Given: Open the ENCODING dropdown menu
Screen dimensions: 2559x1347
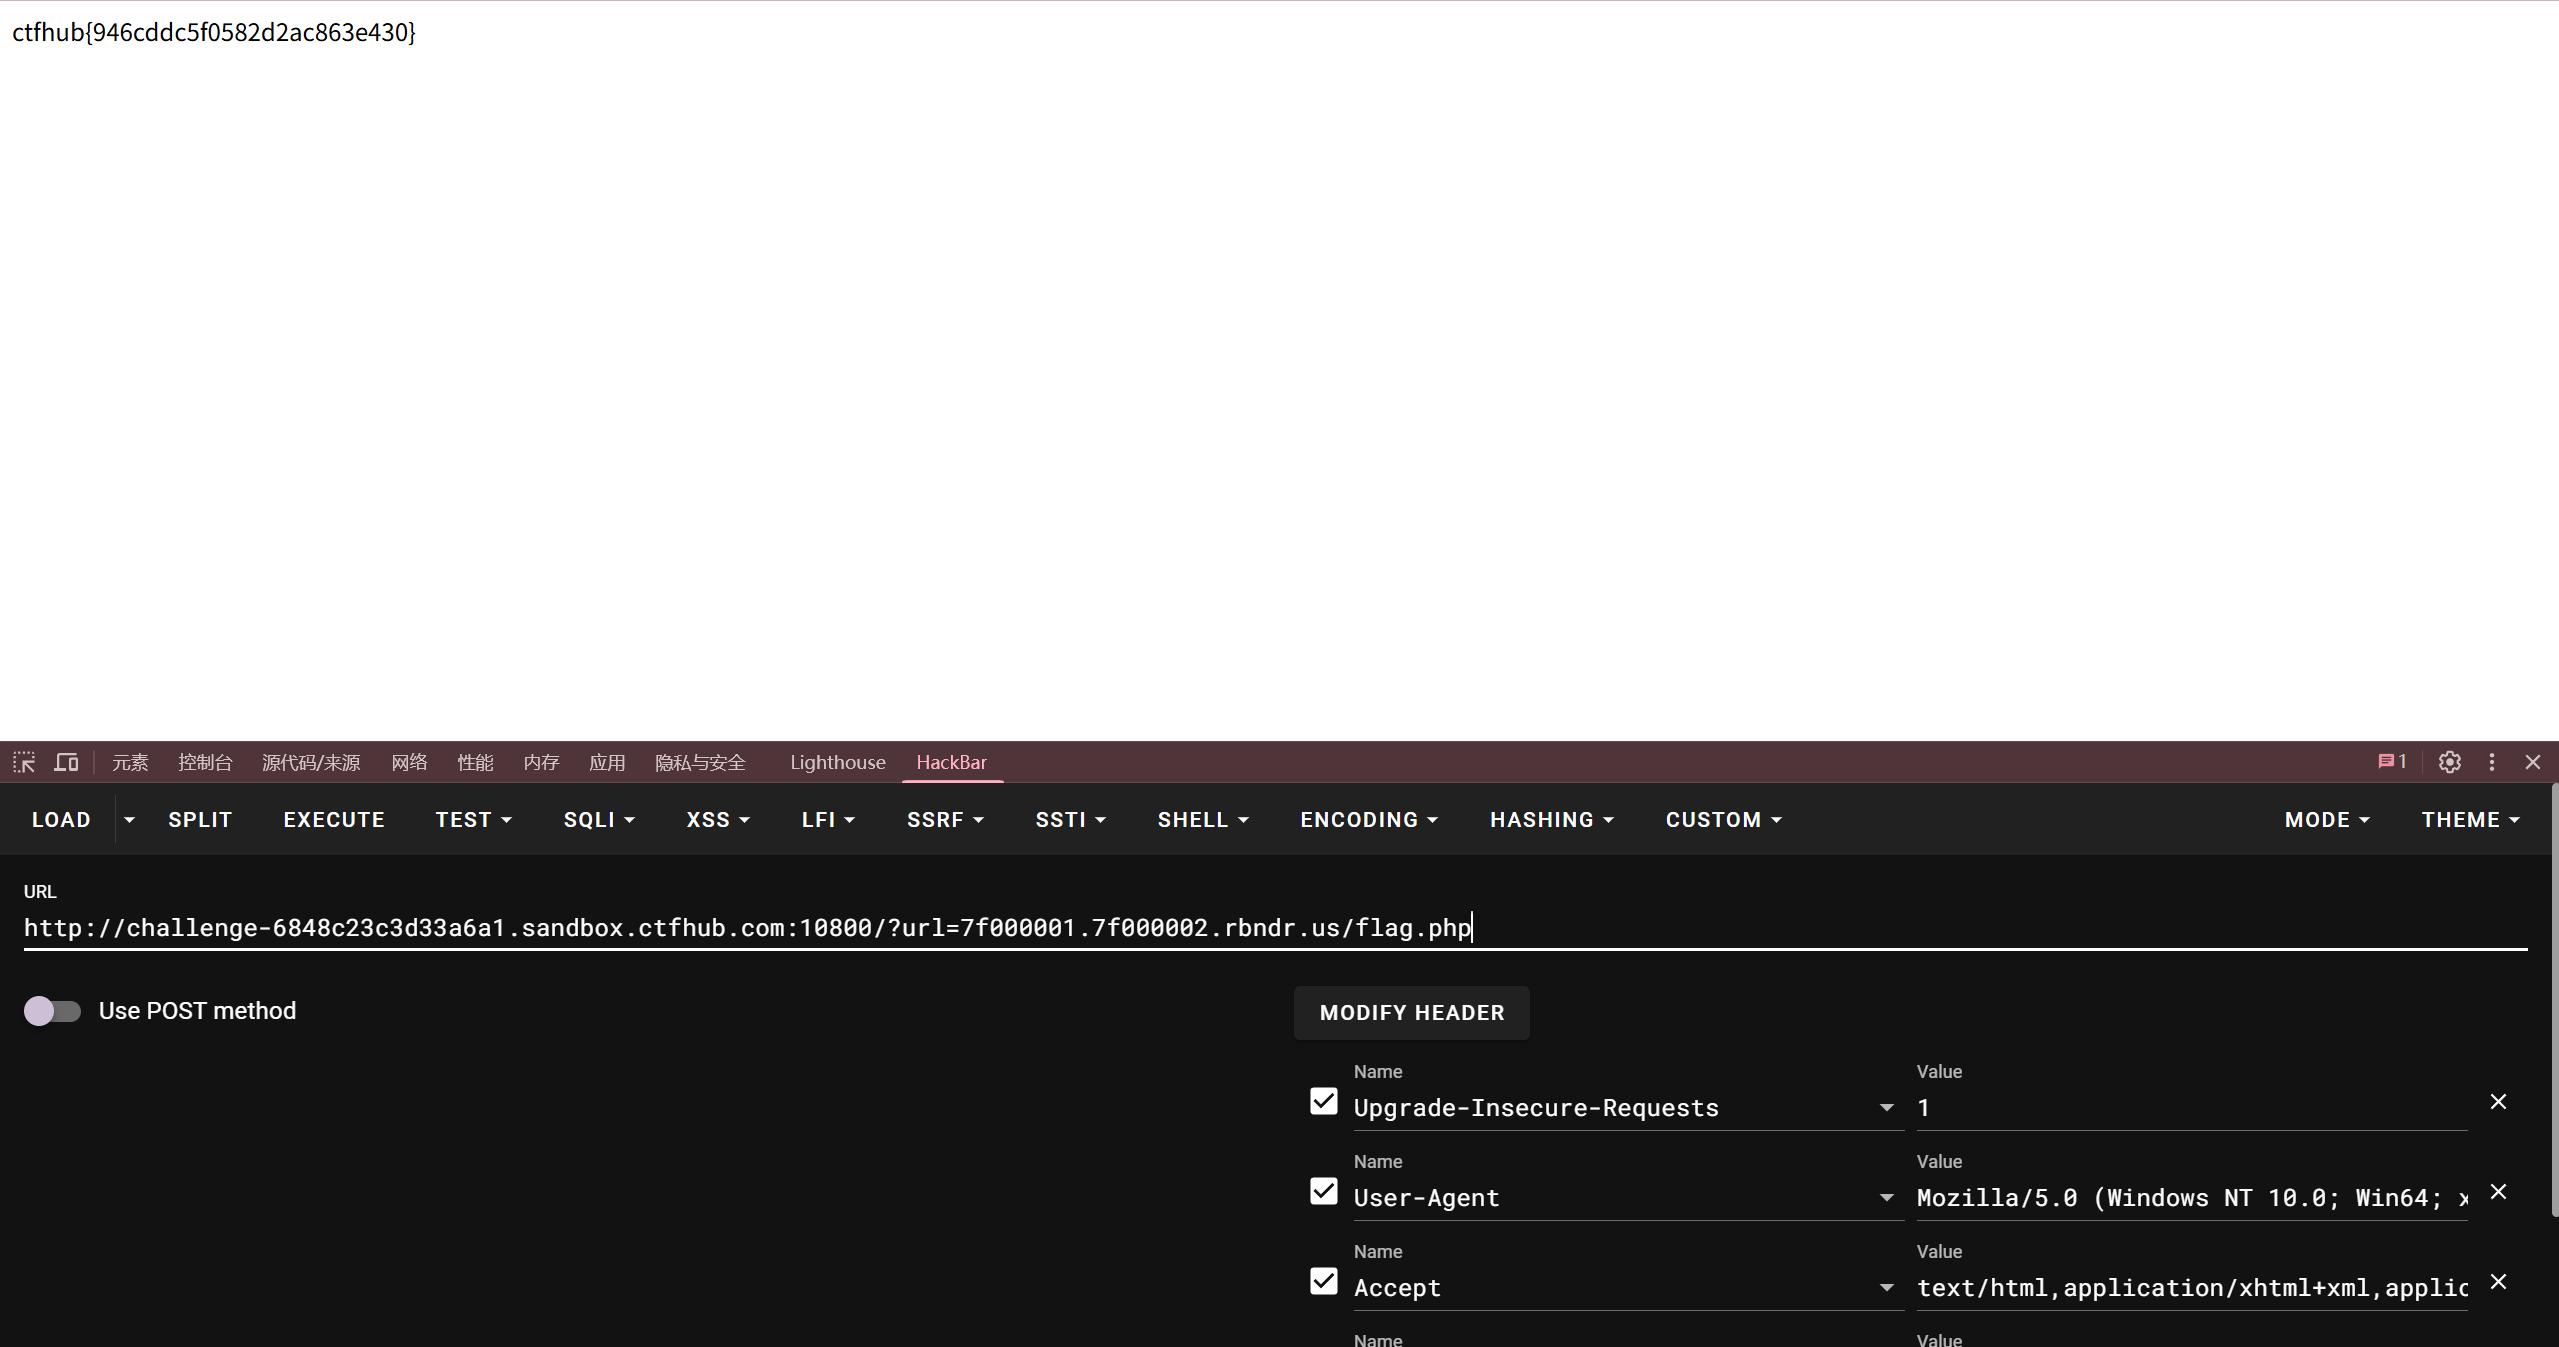Looking at the screenshot, I should pos(1368,820).
